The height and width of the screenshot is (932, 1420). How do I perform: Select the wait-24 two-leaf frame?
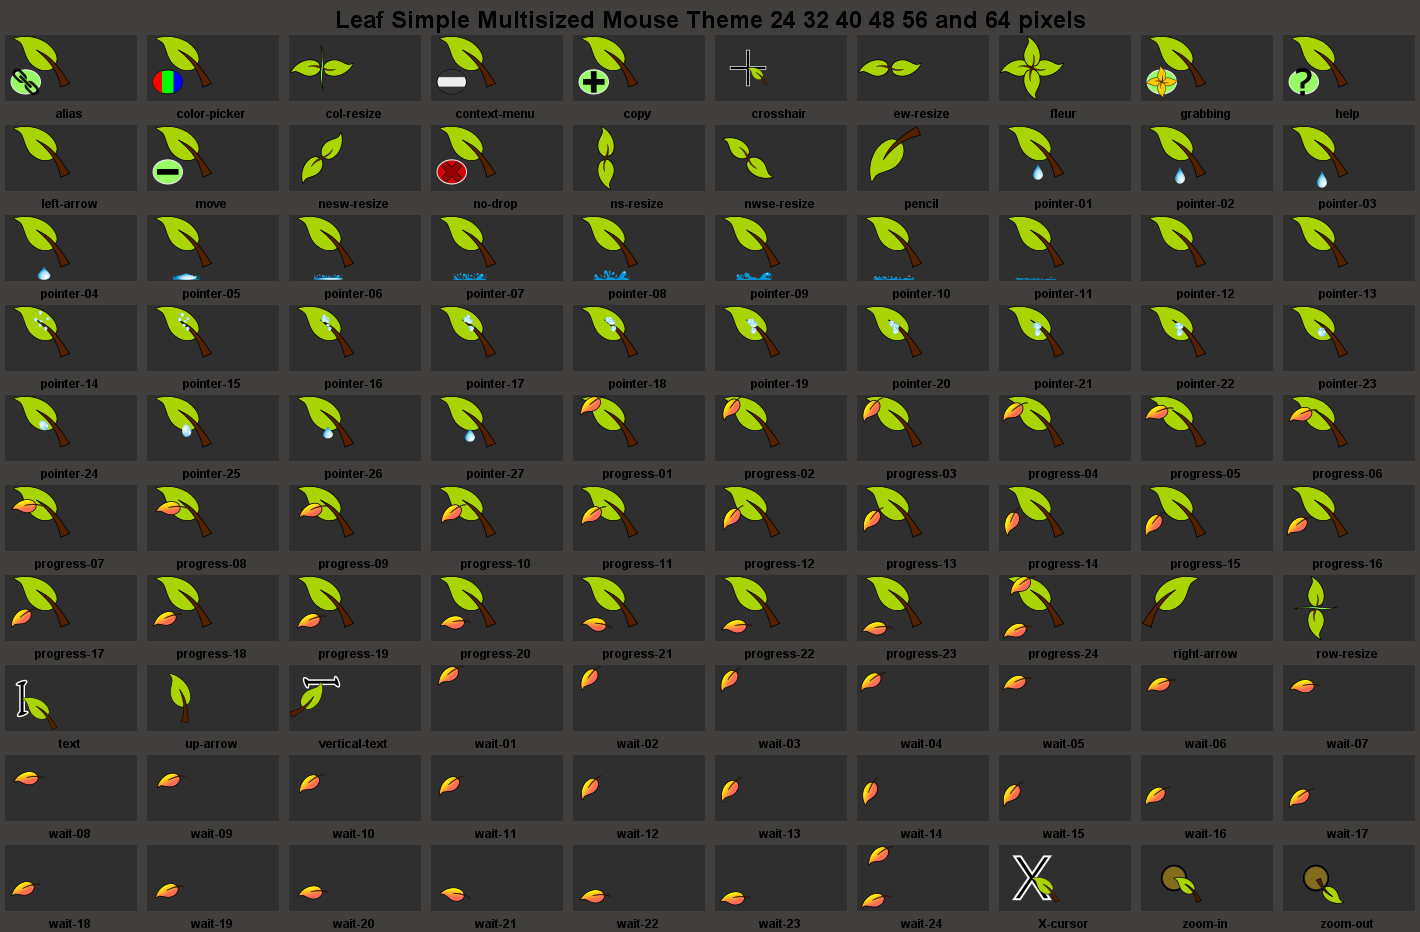coord(923,878)
